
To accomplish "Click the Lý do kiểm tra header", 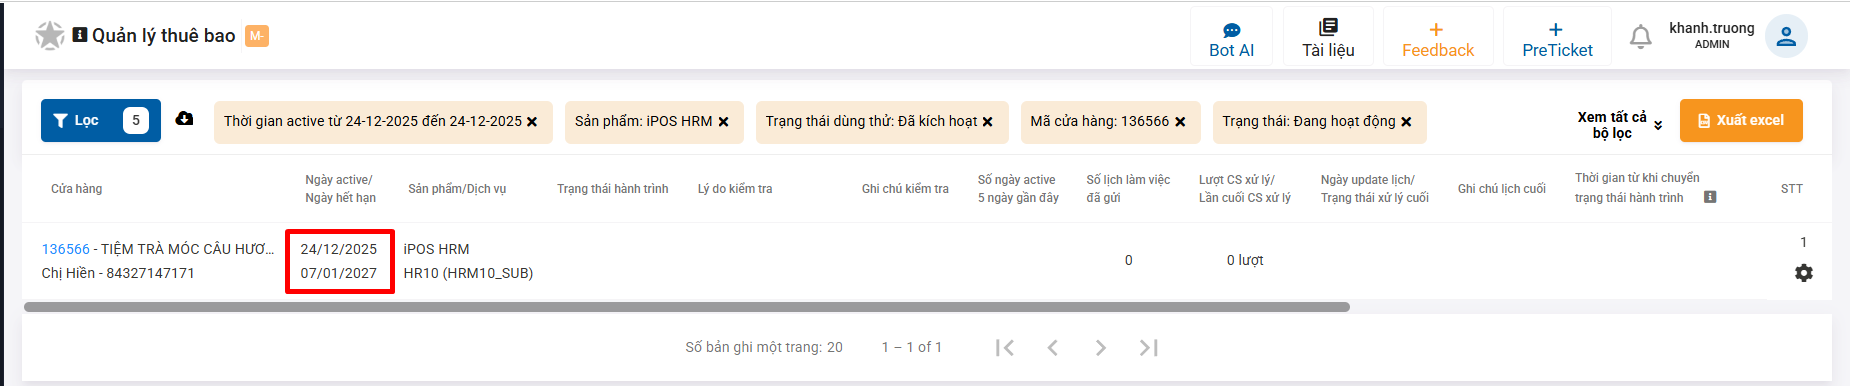I will point(735,189).
